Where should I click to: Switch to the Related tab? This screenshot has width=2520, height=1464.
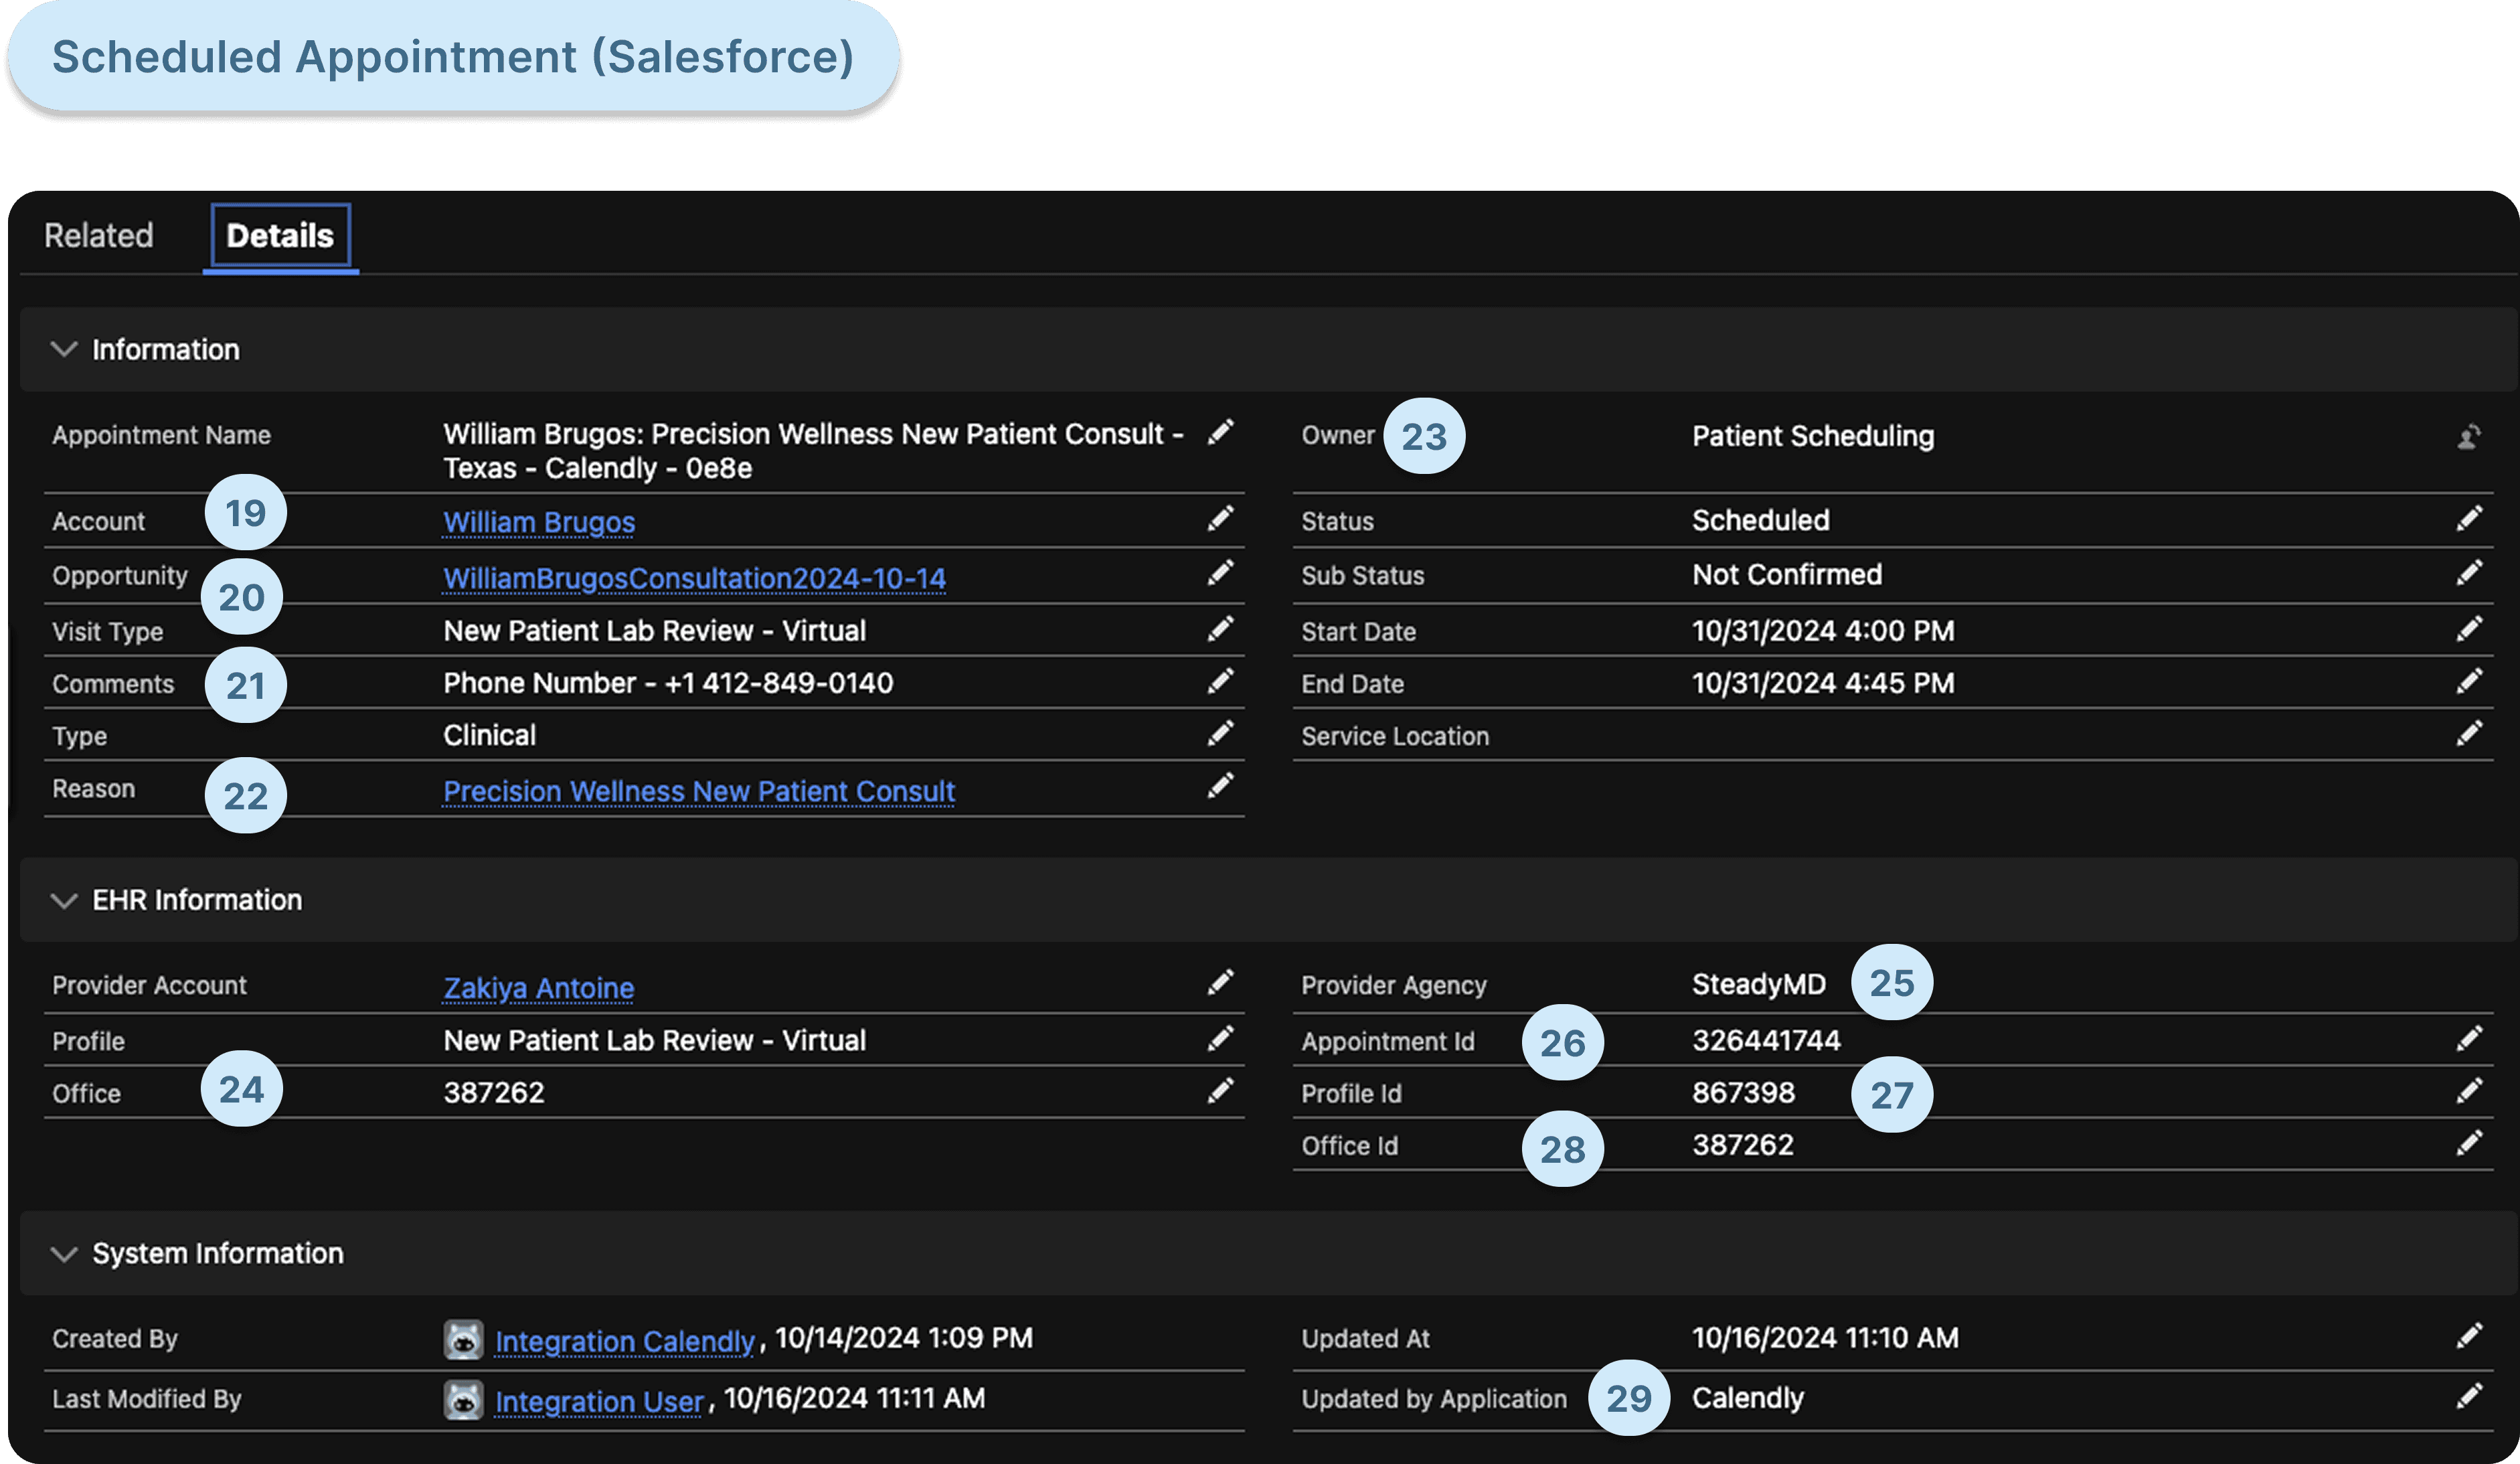pyautogui.click(x=98, y=235)
